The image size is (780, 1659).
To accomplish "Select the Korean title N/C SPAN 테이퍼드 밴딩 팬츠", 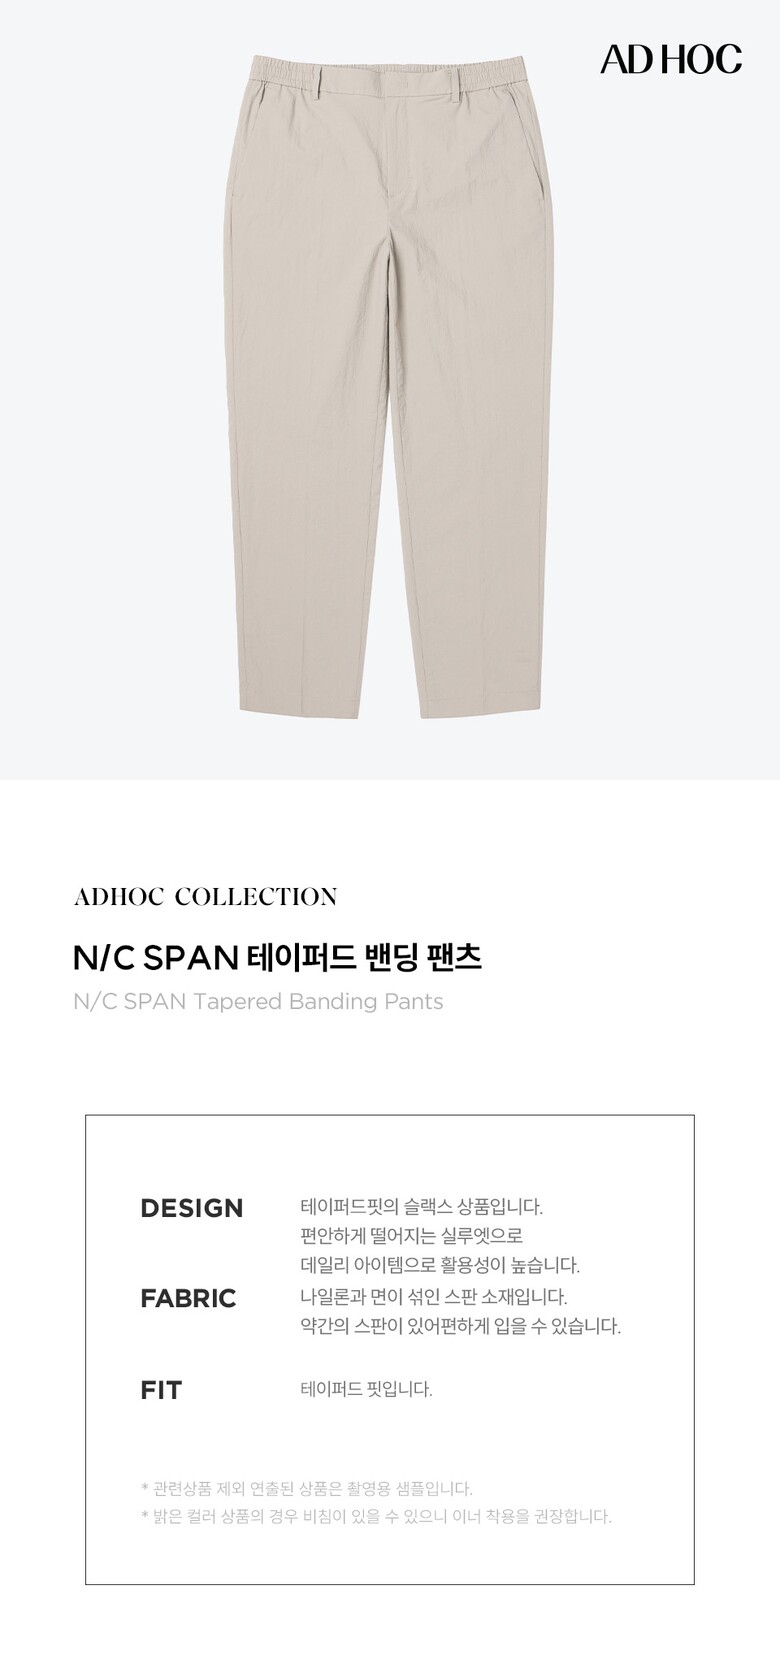I will [277, 957].
